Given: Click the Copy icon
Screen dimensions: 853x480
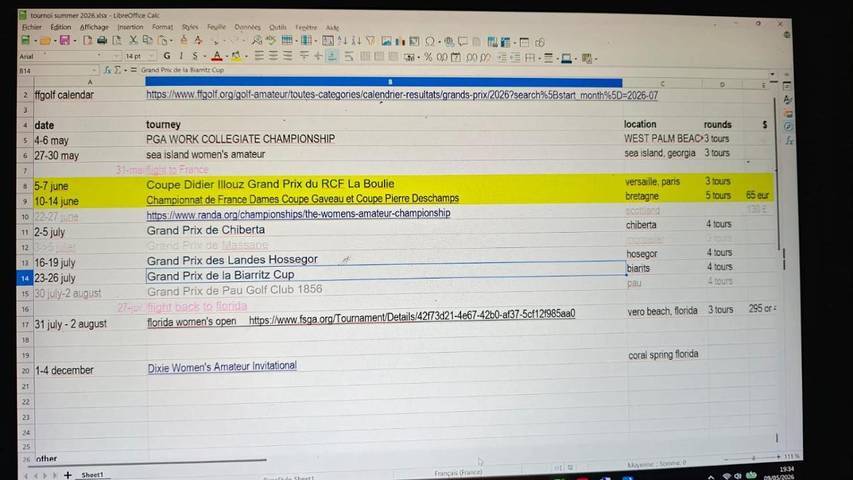Looking at the screenshot, I should (x=147, y=41).
